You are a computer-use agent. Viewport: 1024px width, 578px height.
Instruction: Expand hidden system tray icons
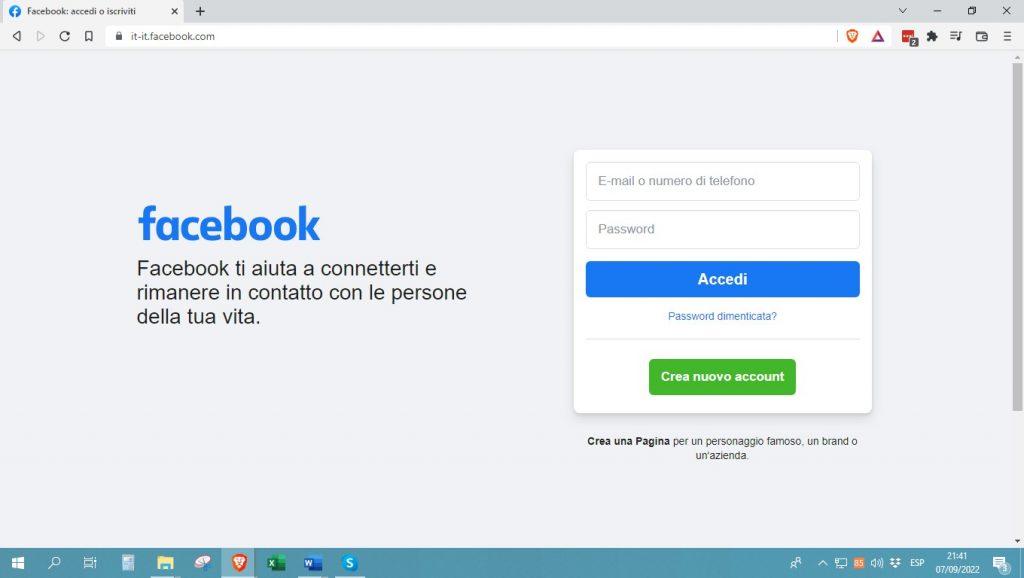click(823, 563)
